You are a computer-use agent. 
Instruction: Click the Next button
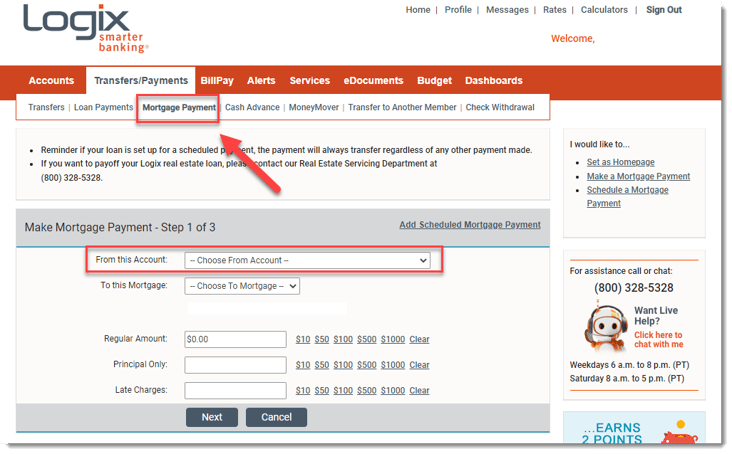tap(212, 417)
